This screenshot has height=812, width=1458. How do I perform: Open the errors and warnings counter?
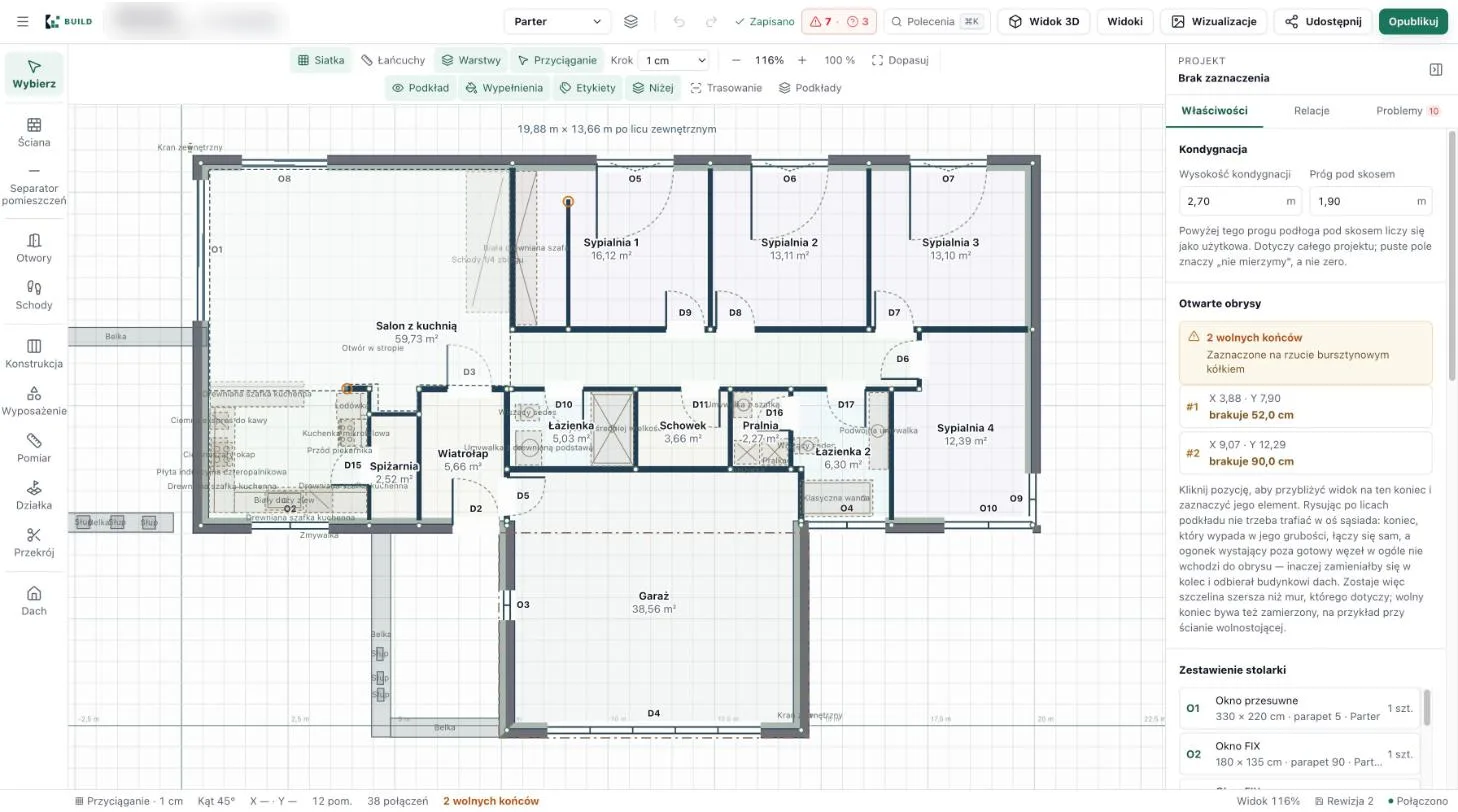point(839,21)
